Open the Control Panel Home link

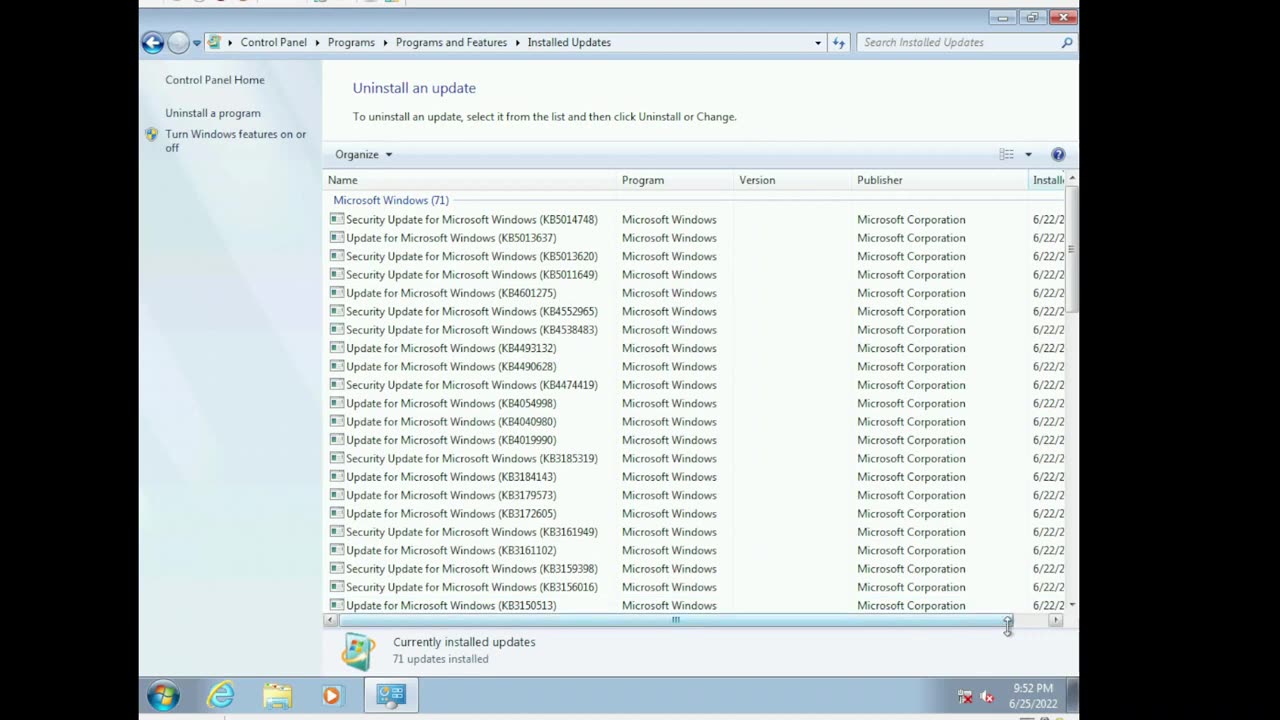pos(215,80)
